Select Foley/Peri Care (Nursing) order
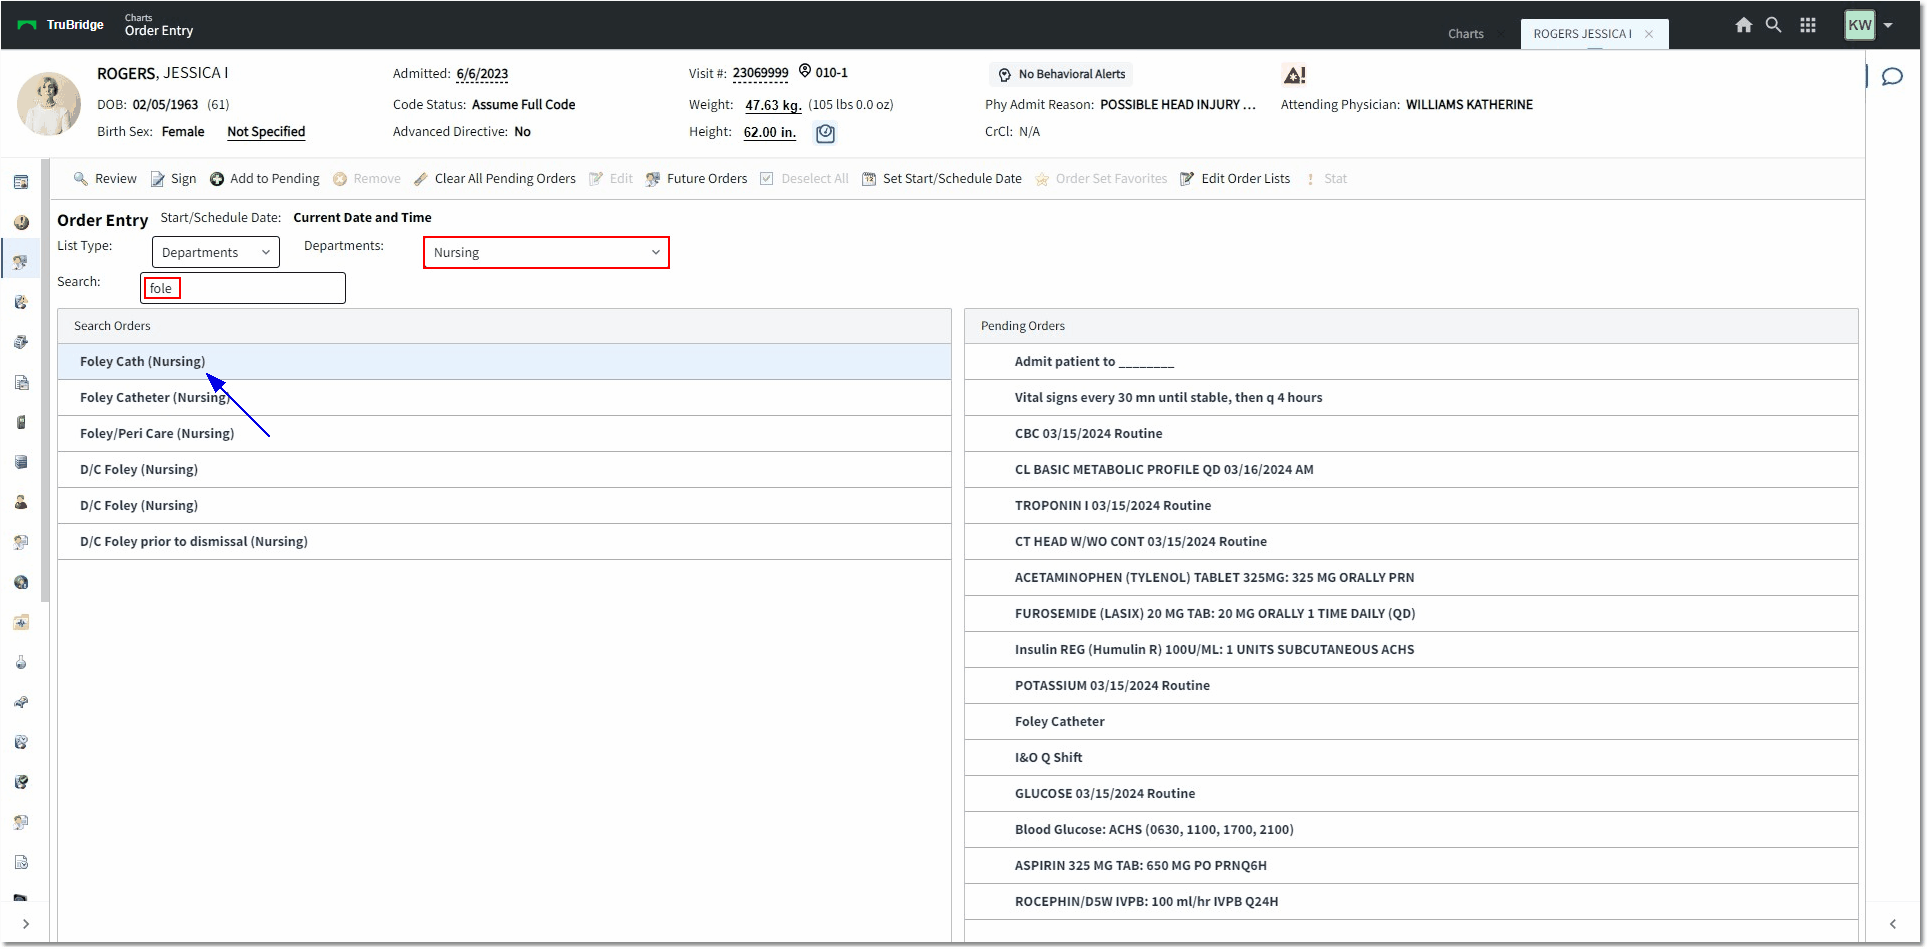1927x949 pixels. tap(504, 434)
